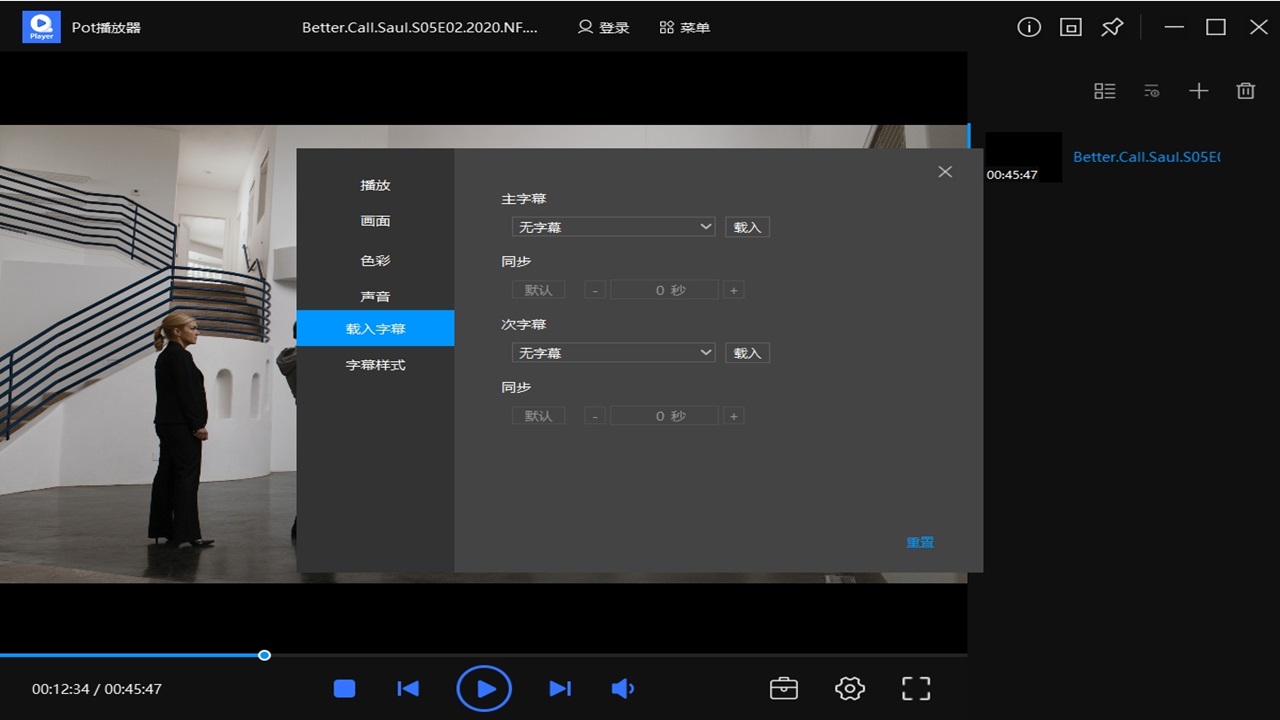Viewport: 1280px width, 720px height.
Task: Click the 载入 button for main subtitles
Action: pyautogui.click(x=747, y=226)
